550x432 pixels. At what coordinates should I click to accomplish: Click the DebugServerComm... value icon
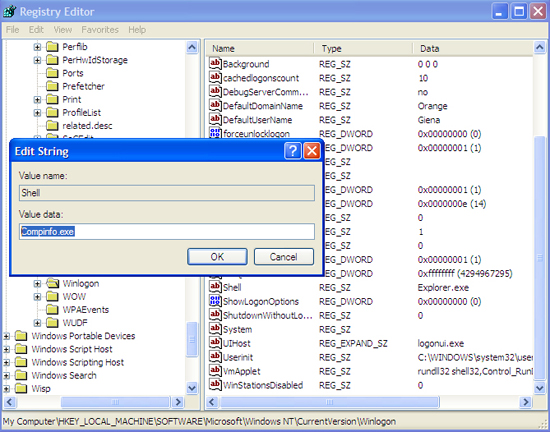[215, 92]
